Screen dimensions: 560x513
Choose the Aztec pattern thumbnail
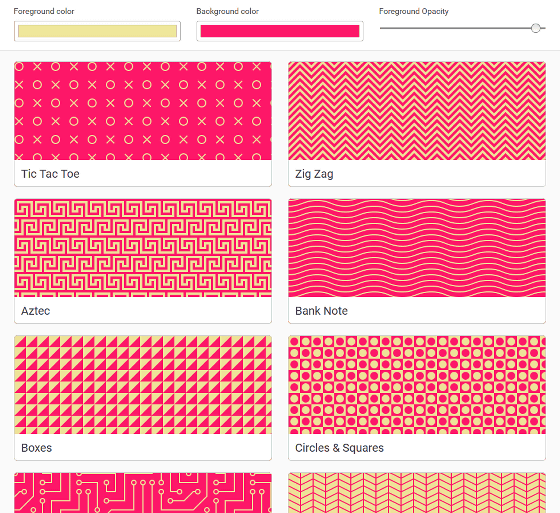pos(143,248)
